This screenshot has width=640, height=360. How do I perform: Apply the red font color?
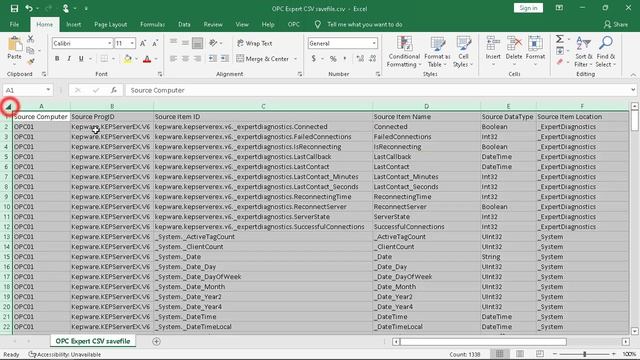click(x=147, y=59)
